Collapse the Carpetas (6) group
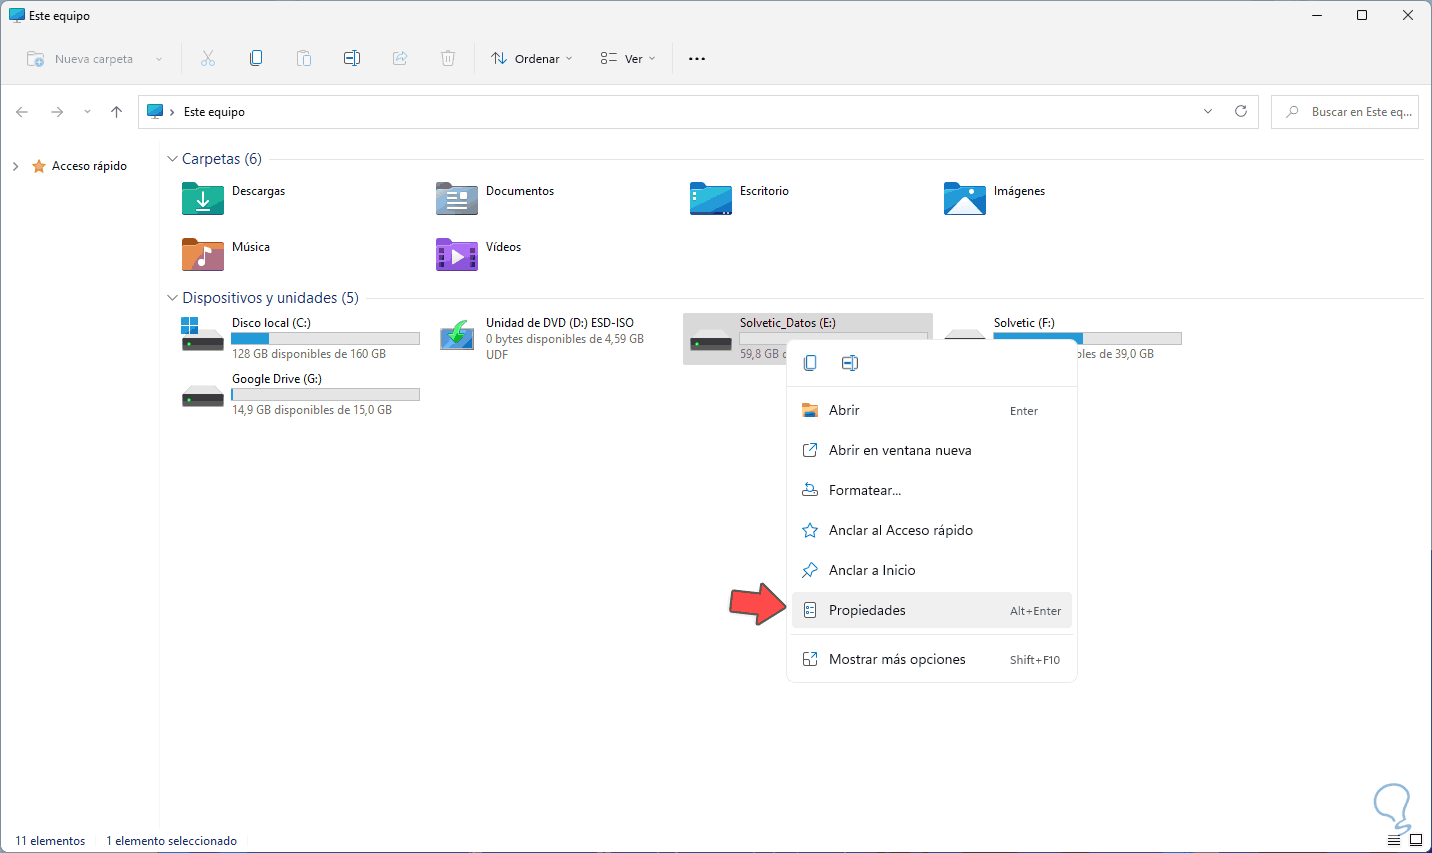Screen dimensions: 1432x853 click(x=172, y=159)
